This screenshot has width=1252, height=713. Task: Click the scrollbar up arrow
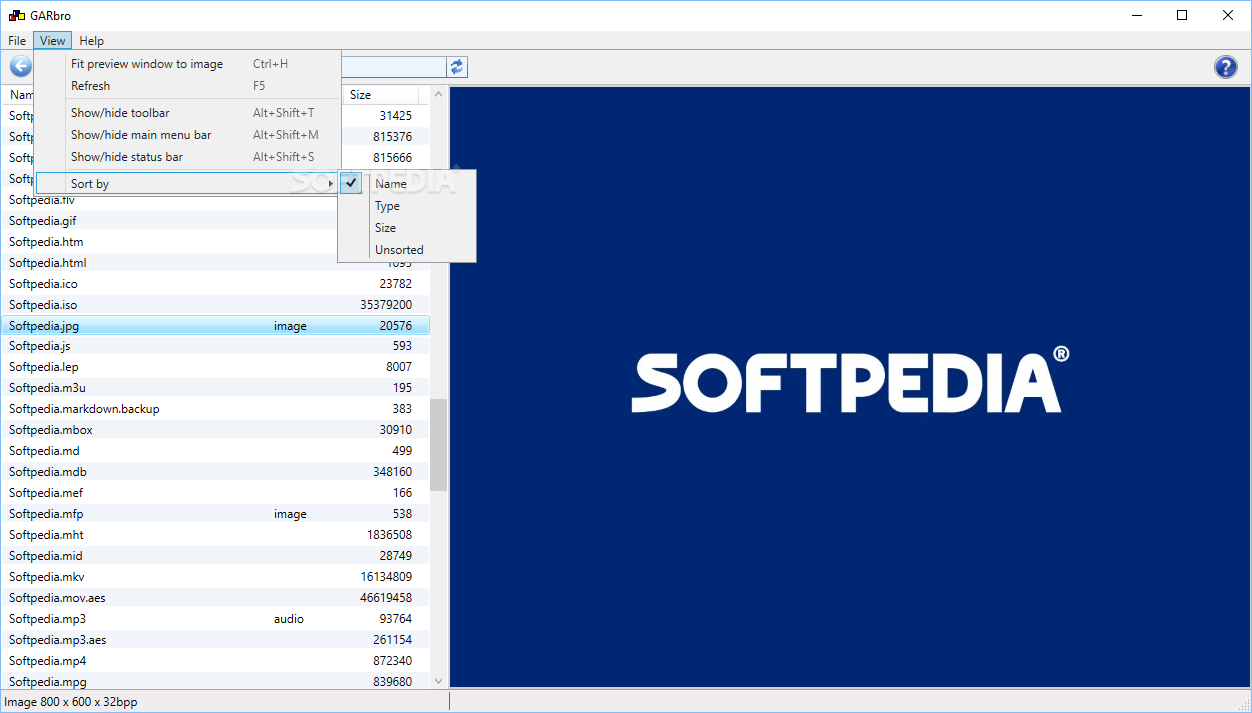438,95
